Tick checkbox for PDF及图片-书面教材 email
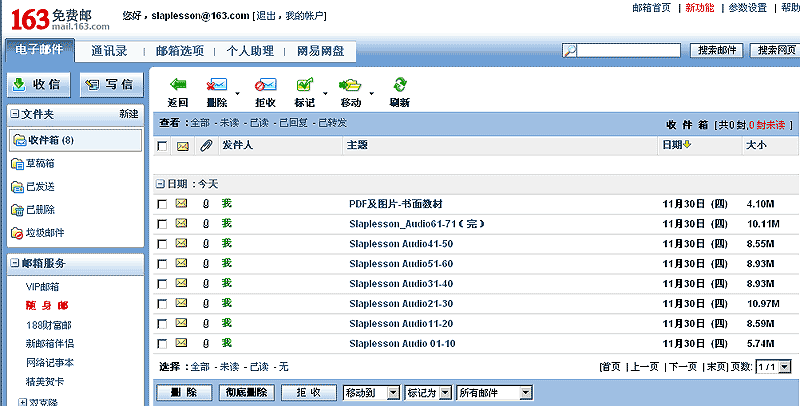 click(x=162, y=204)
